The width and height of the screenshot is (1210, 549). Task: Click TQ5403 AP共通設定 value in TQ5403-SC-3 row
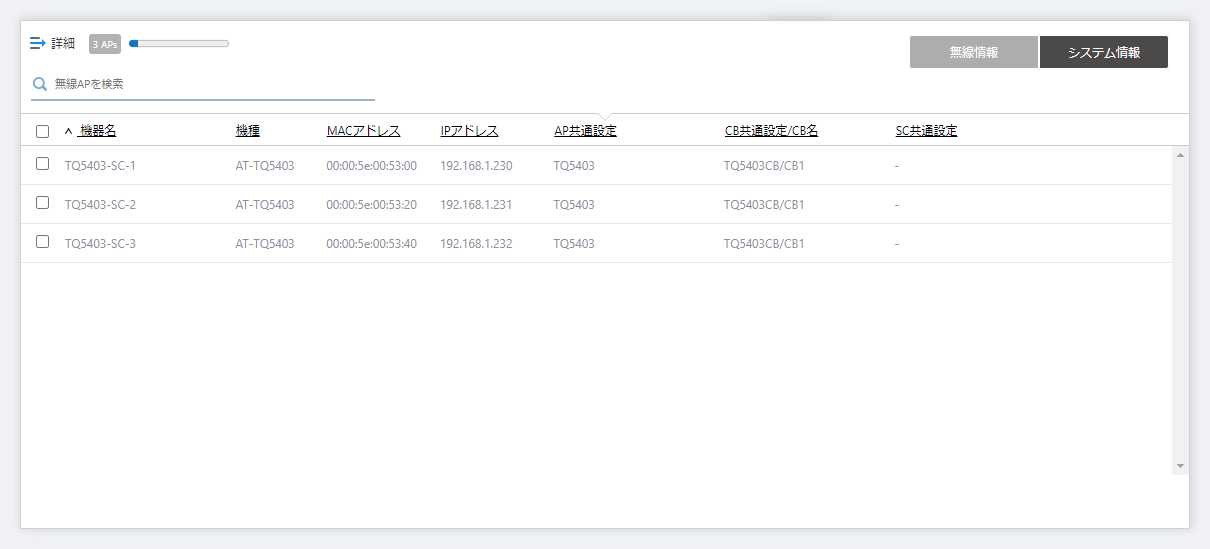tap(574, 244)
